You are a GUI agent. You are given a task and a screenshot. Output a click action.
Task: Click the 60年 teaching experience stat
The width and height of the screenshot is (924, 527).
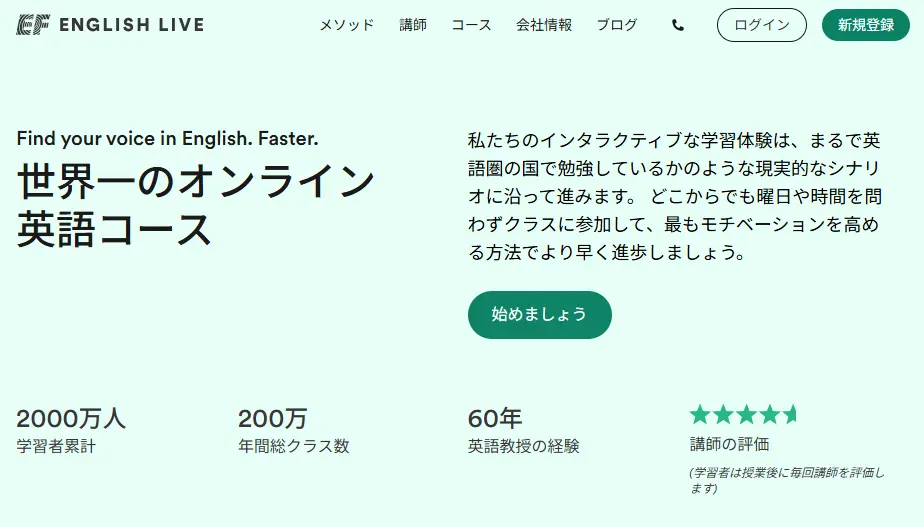[495, 418]
